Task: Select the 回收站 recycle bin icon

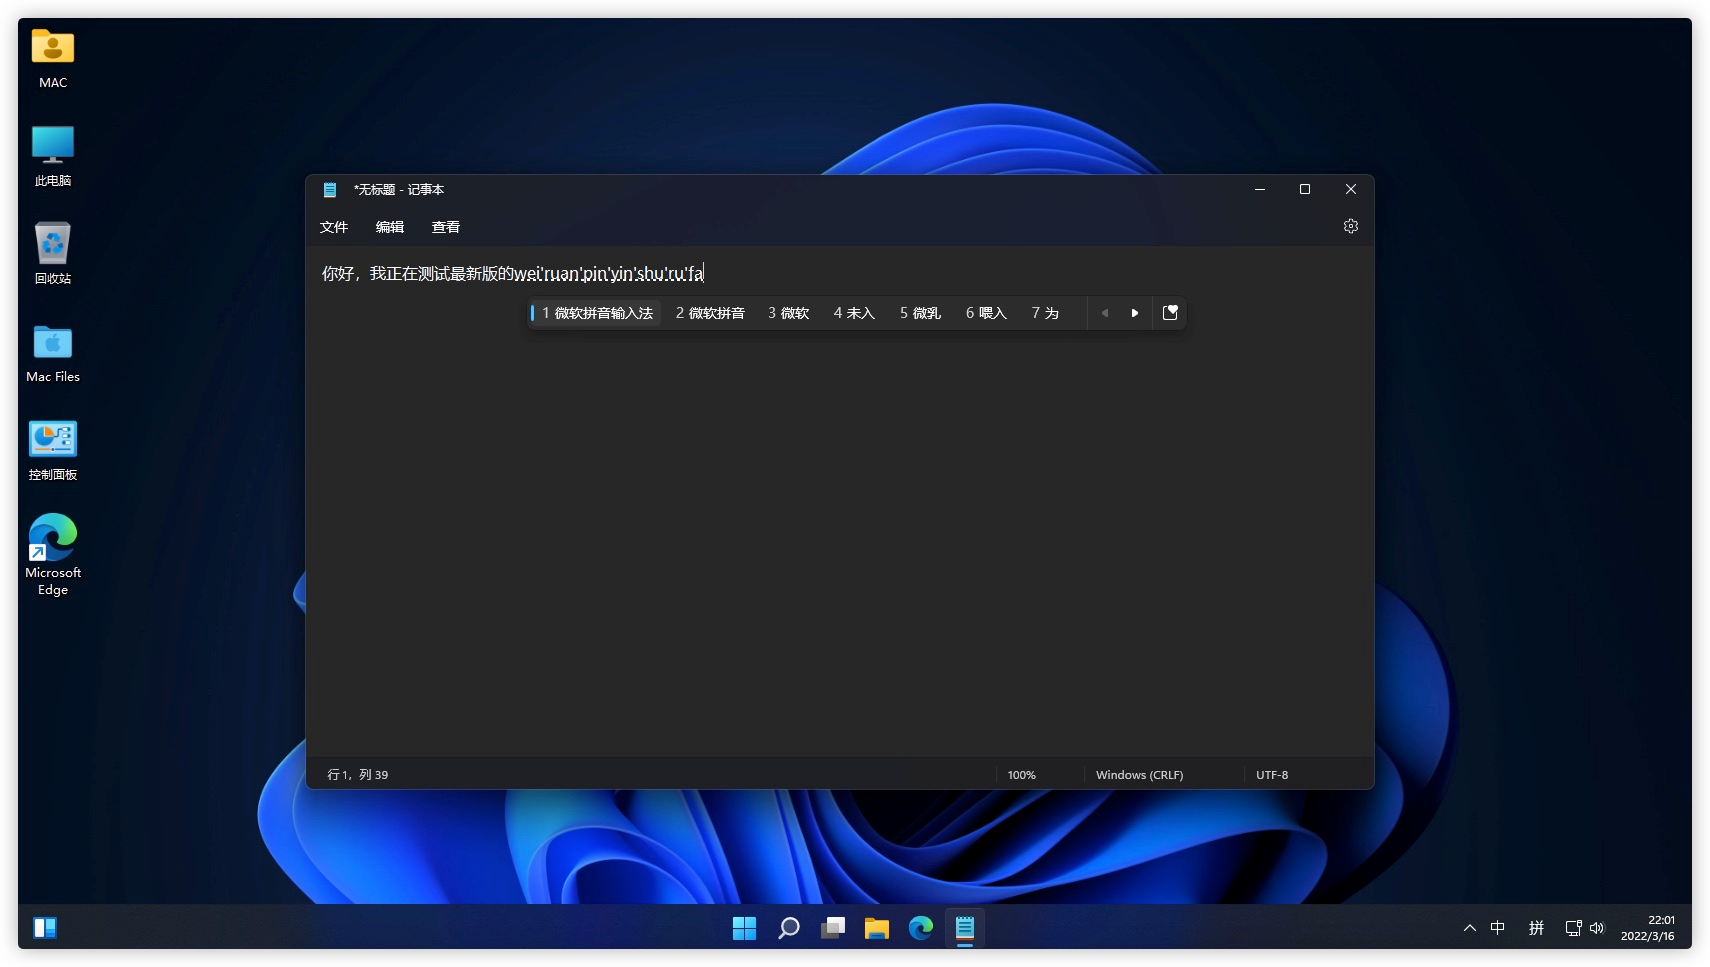Action: click(53, 253)
